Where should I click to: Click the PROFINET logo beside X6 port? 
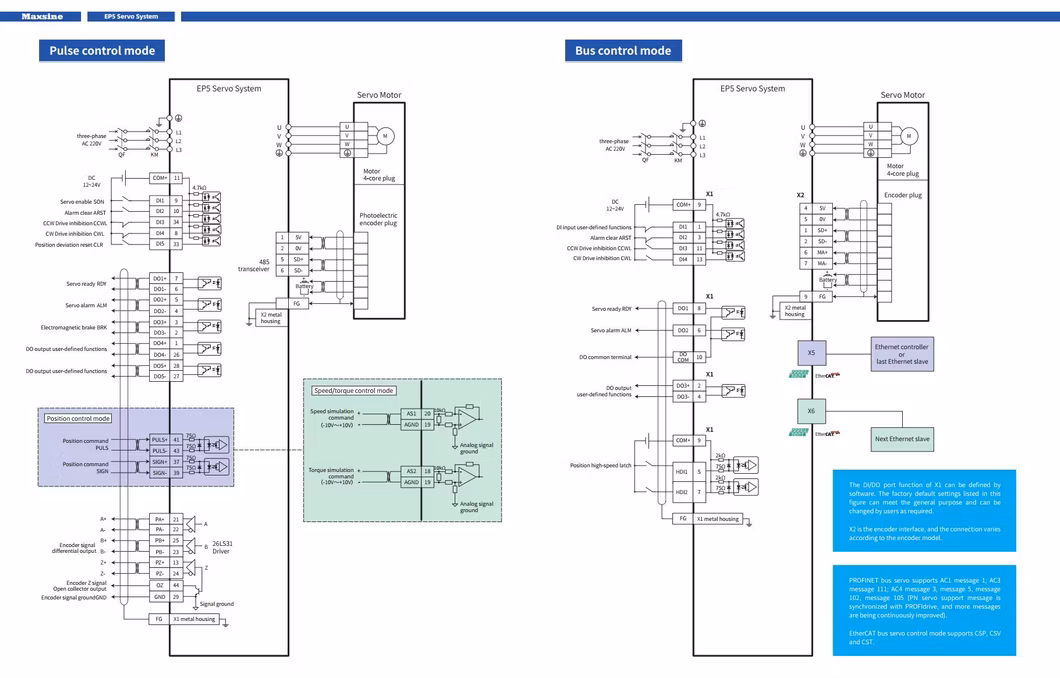798,432
